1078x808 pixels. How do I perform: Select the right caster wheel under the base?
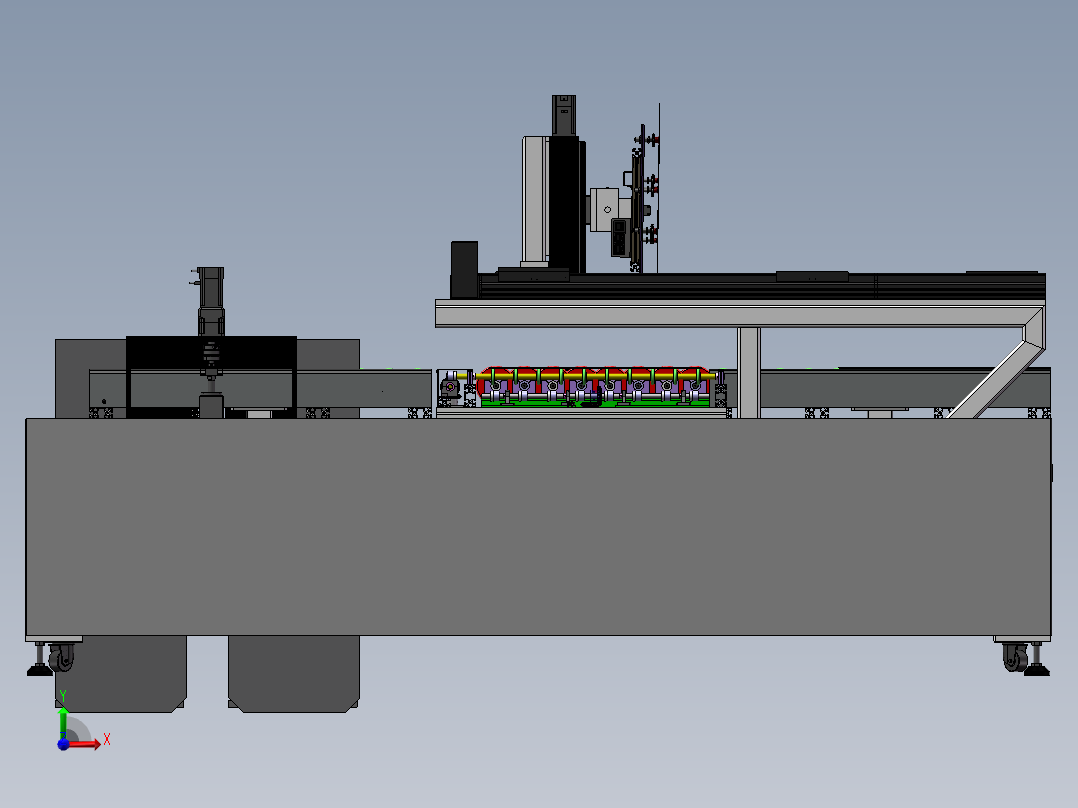1015,658
